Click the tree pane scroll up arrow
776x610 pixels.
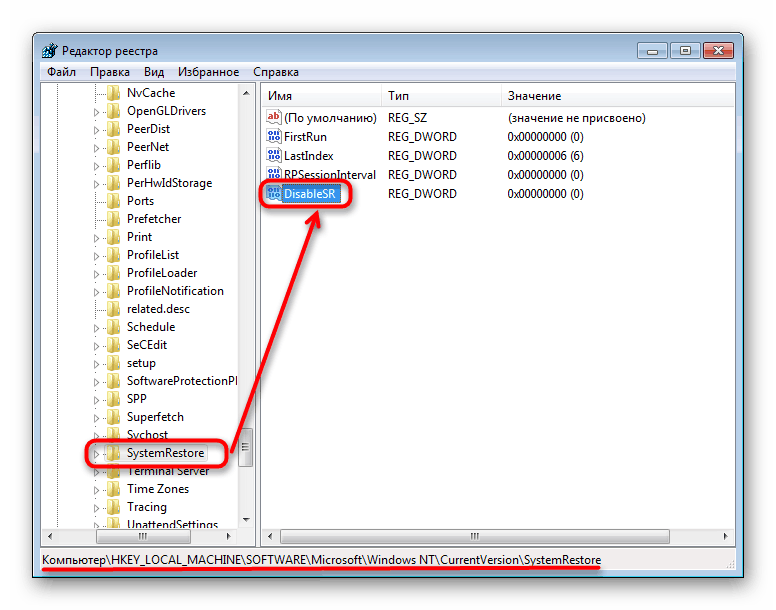(x=246, y=93)
